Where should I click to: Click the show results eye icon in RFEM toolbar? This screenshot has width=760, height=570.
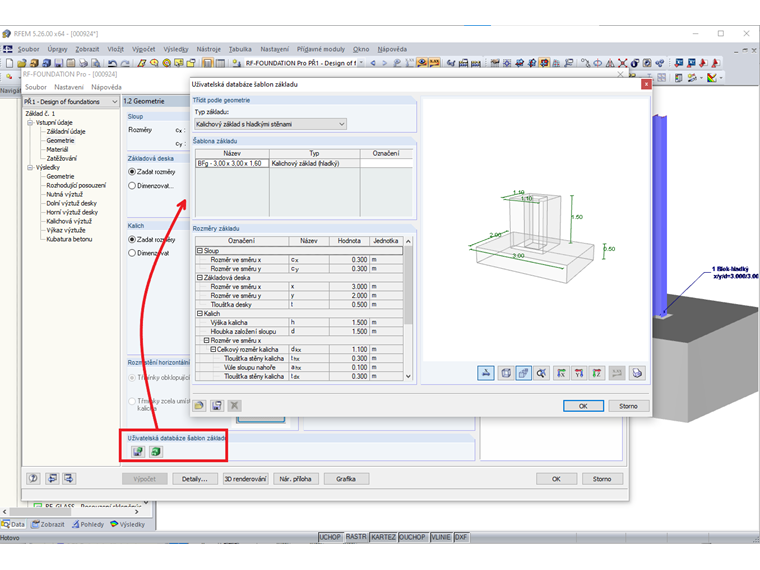(422, 63)
